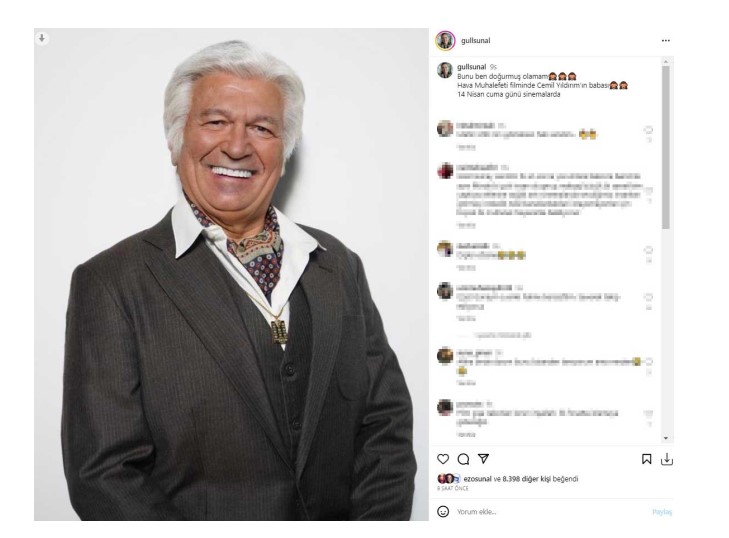Open ezosunal profile from likes line
The image size is (729, 538).
477,478
